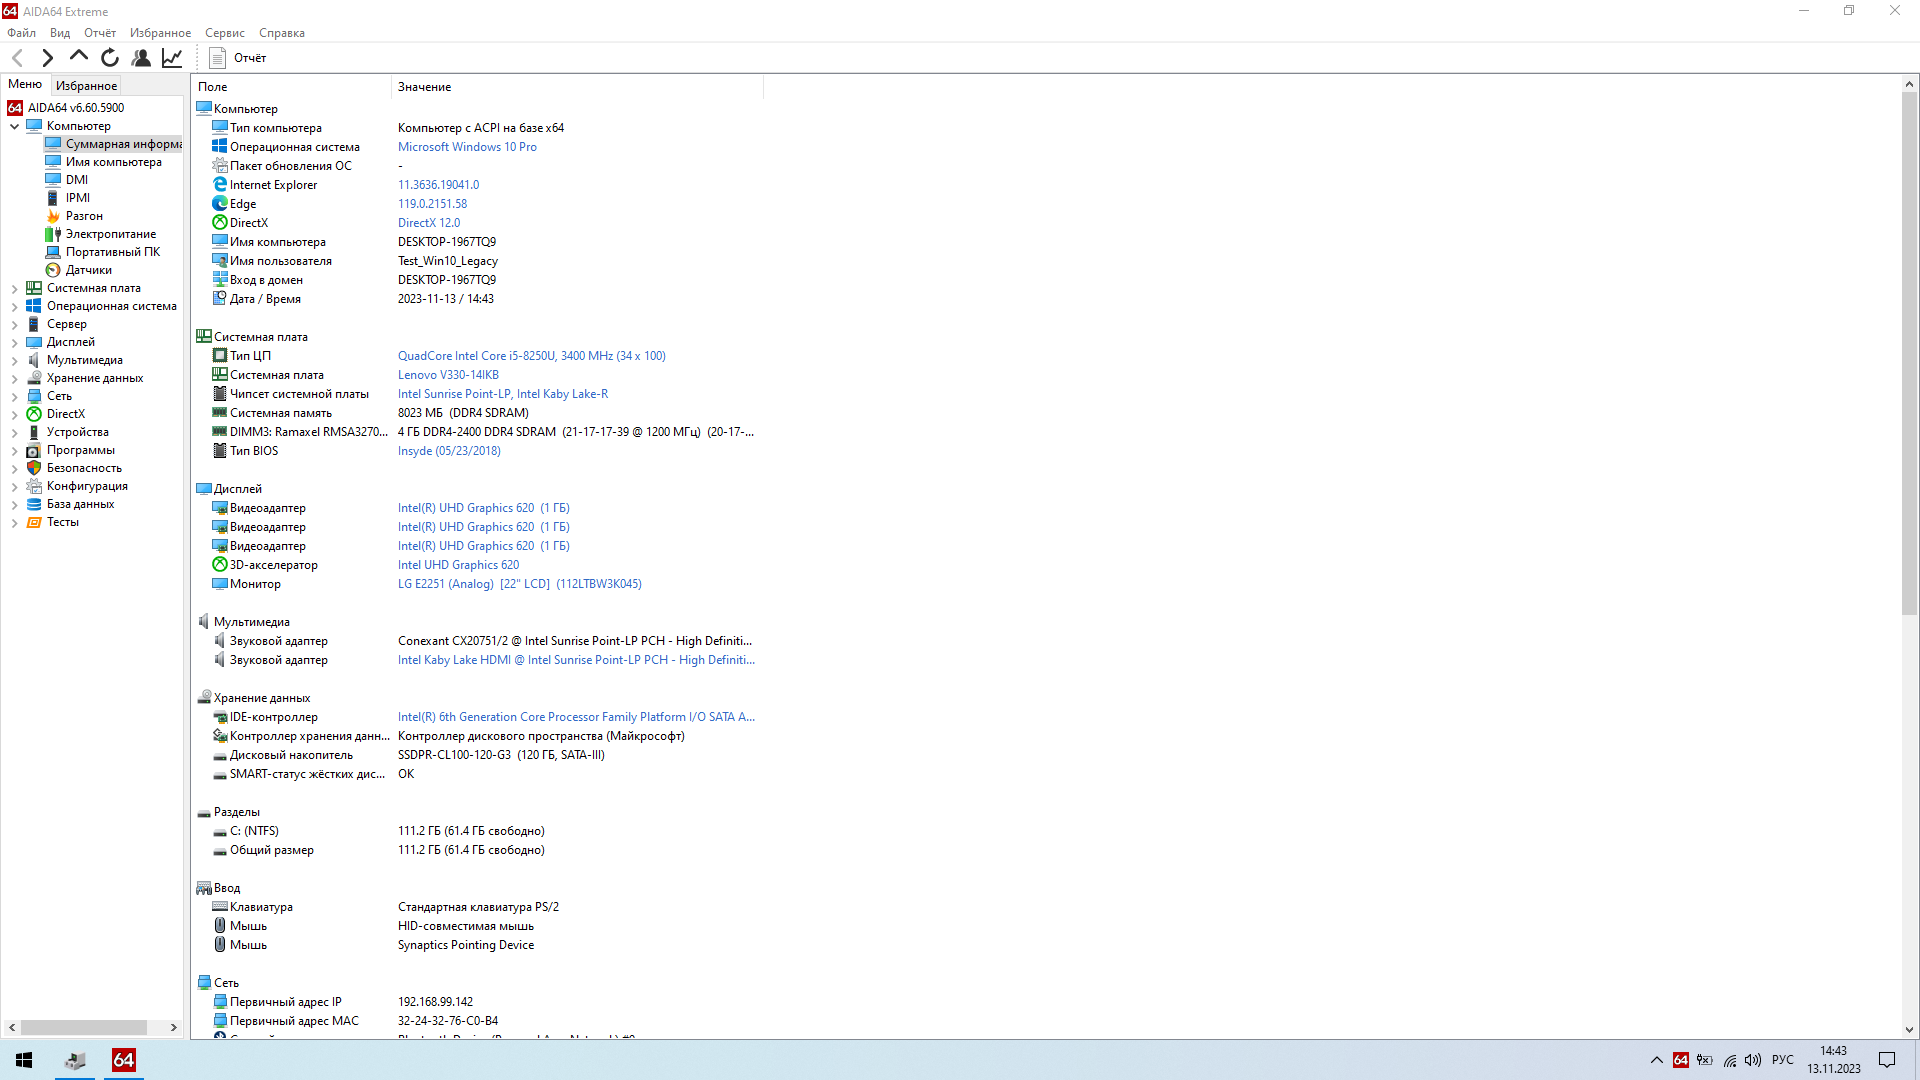Open the user icon in the toolbar

pos(141,58)
